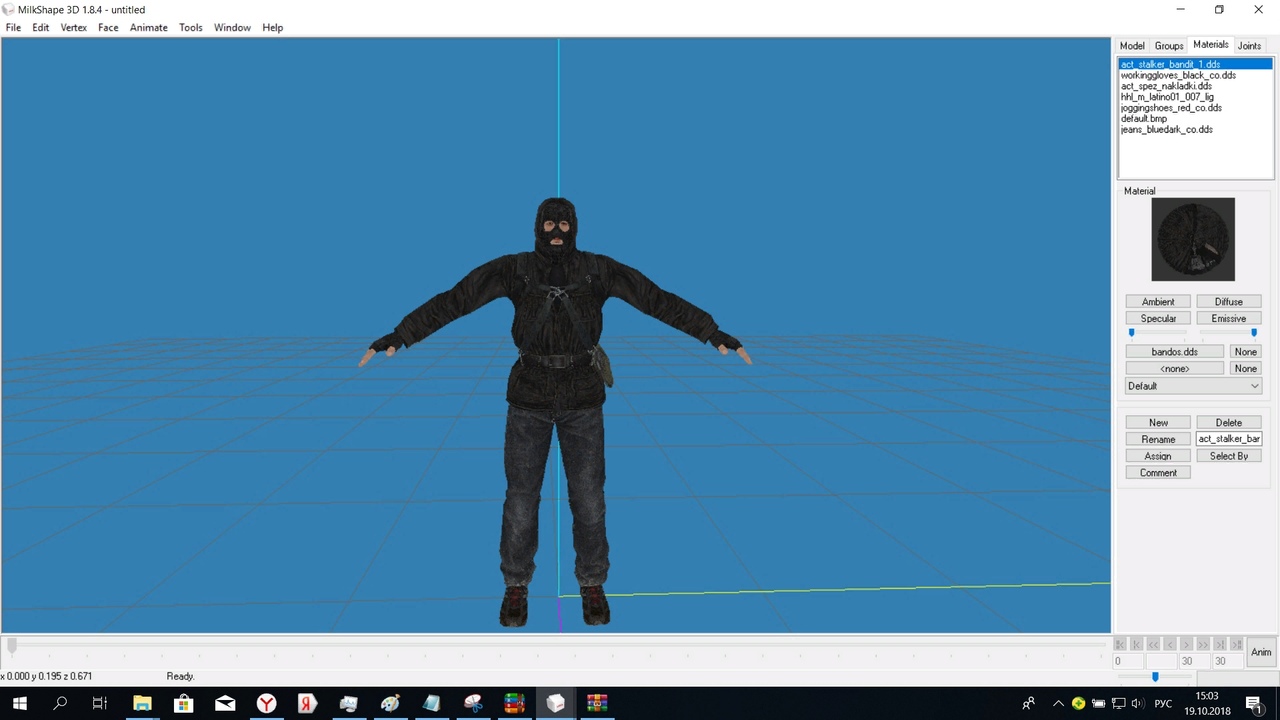Switch to the Groups tab
1280x720 pixels.
1168,46
